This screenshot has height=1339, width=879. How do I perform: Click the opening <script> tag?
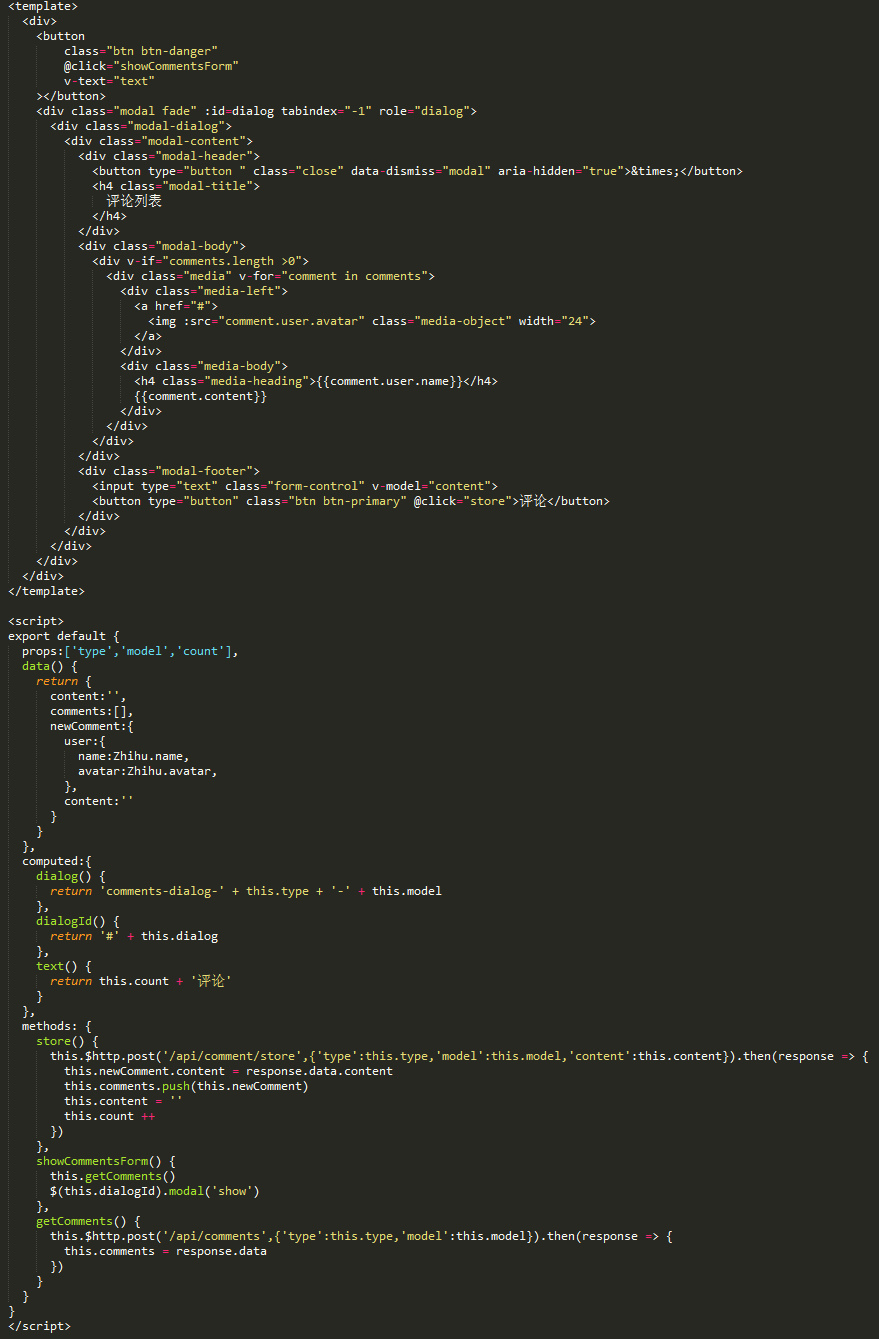(36, 621)
